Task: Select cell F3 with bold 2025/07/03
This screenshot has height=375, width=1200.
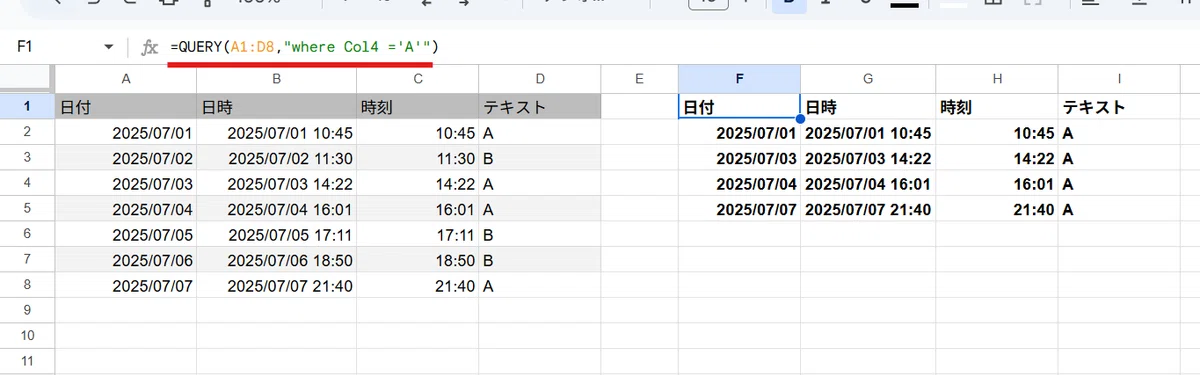Action: point(739,158)
